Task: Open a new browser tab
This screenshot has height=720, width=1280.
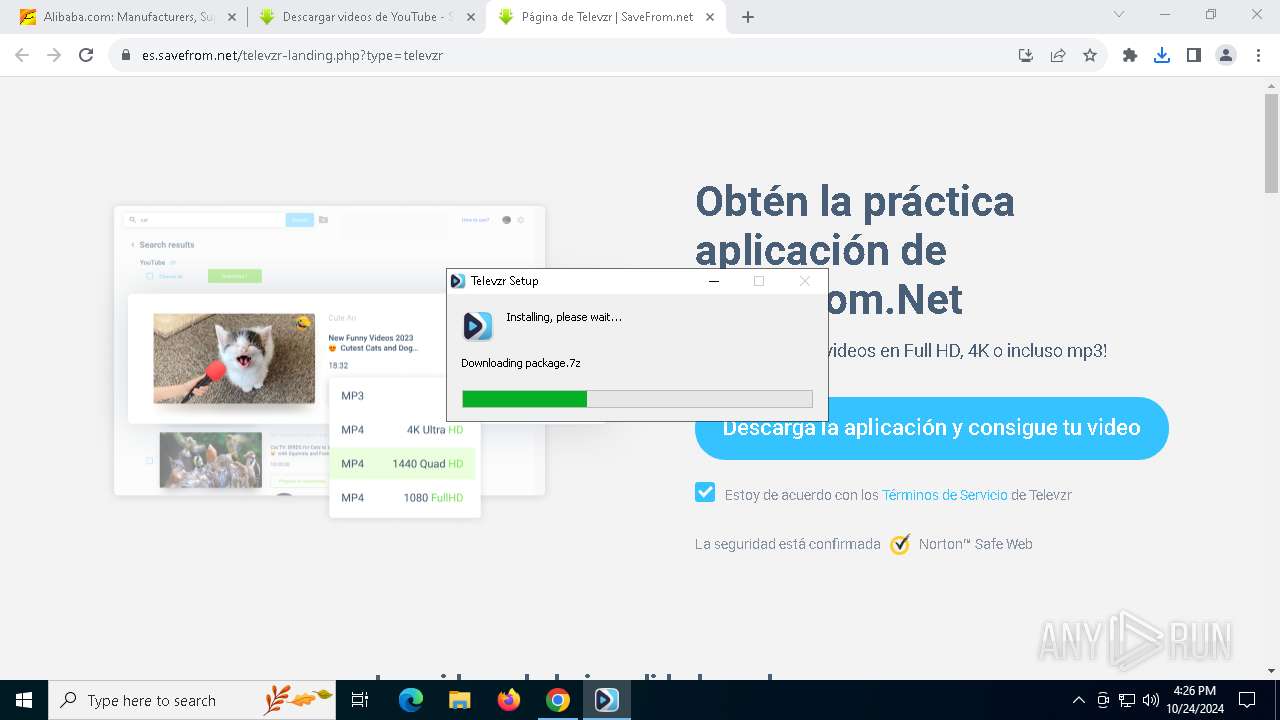Action: tap(748, 17)
